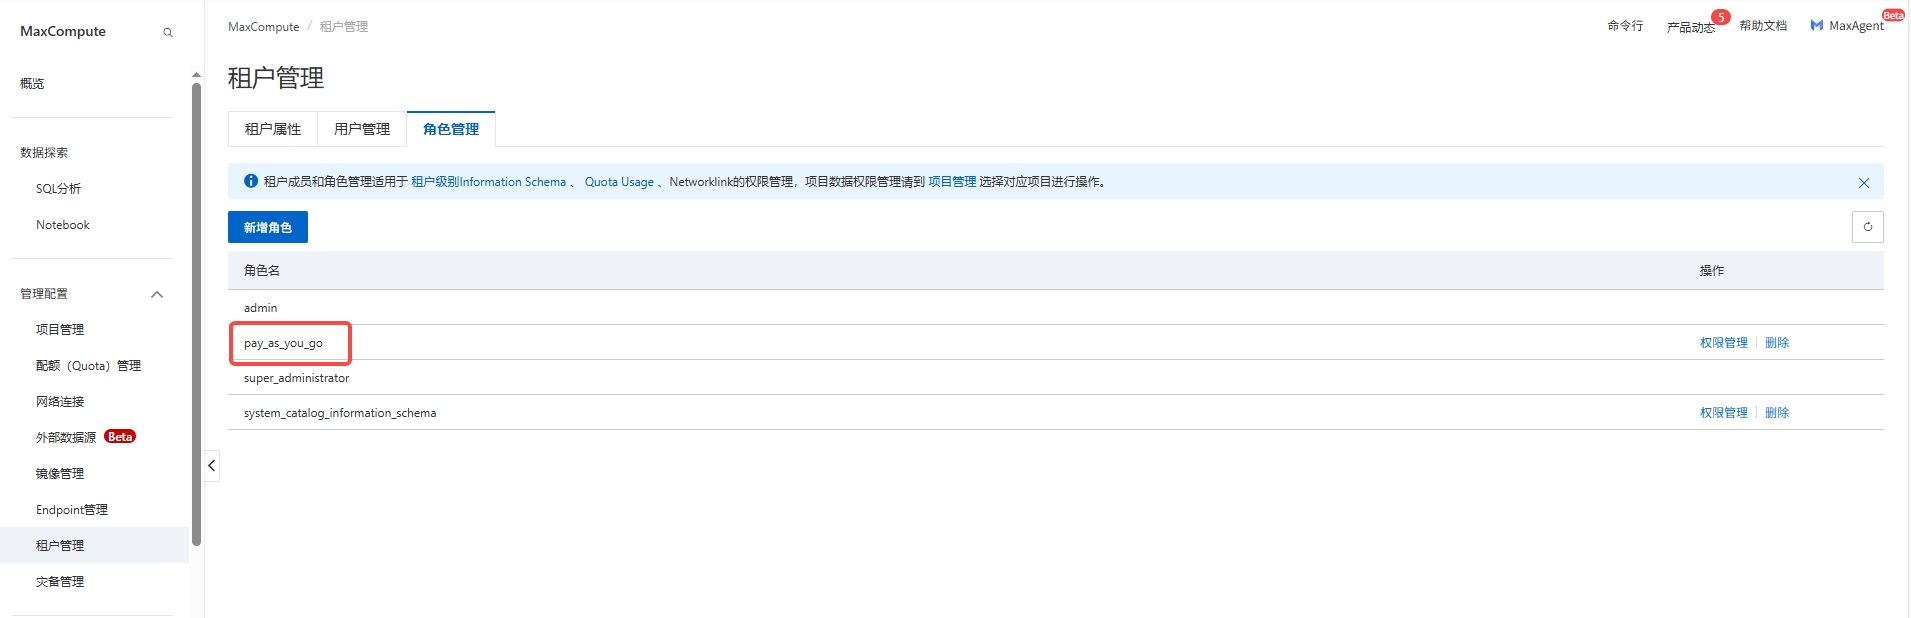The image size is (1911, 618).
Task: Open 命令行 from top bar
Action: [1624, 26]
